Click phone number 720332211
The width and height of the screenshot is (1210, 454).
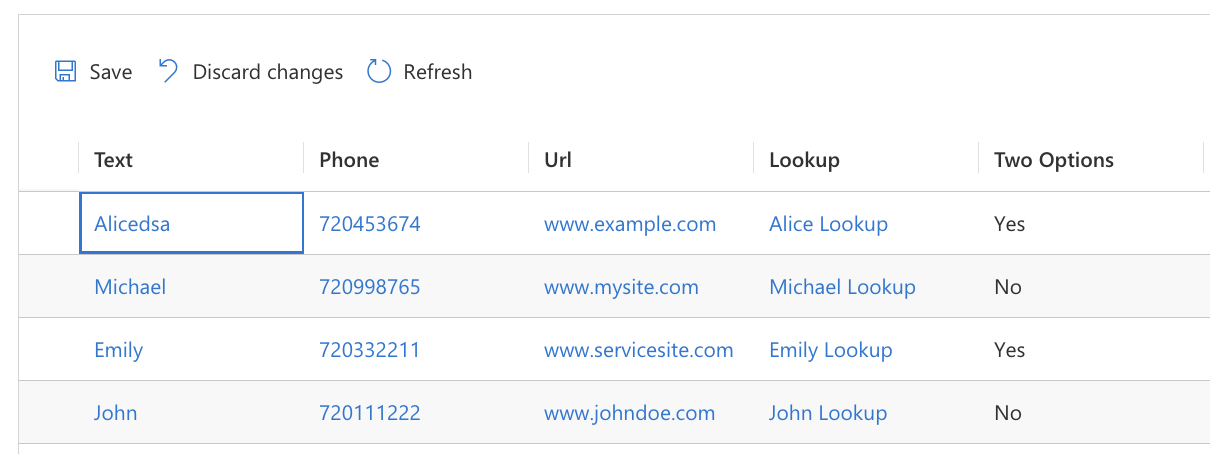pyautogui.click(x=370, y=350)
